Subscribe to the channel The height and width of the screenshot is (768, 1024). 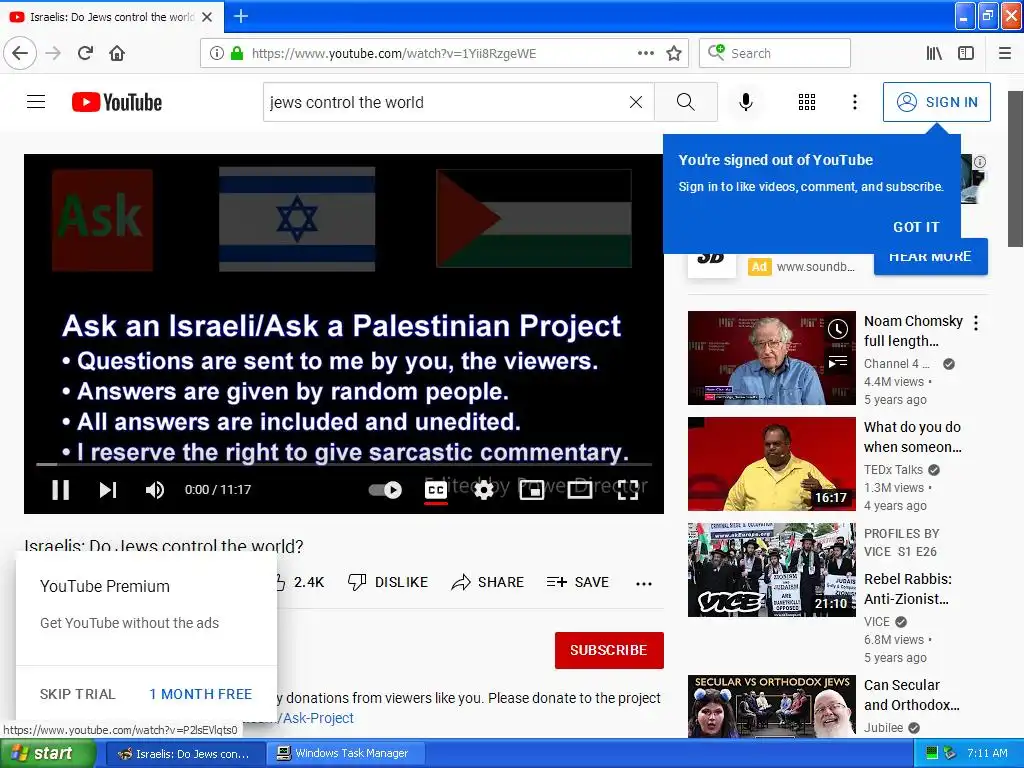(609, 650)
